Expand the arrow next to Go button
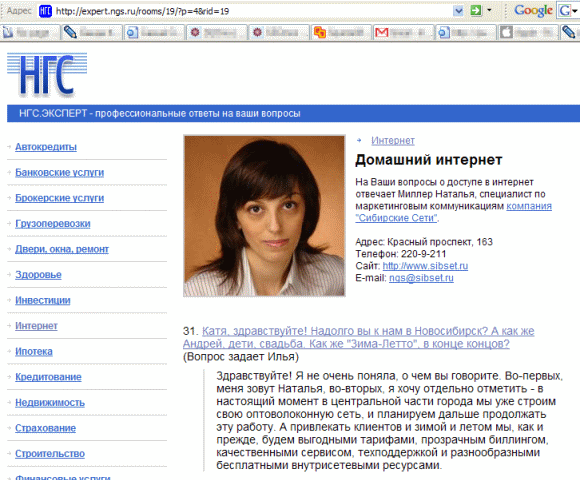This screenshot has width=580, height=480. (489, 10)
